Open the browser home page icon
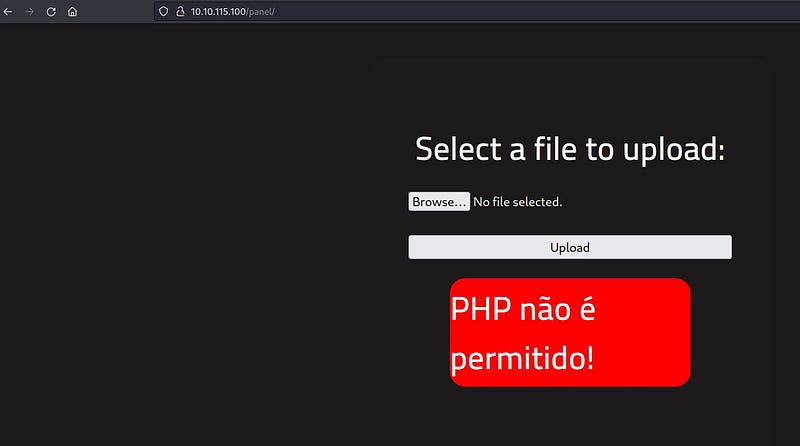The image size is (800, 446). (x=72, y=11)
